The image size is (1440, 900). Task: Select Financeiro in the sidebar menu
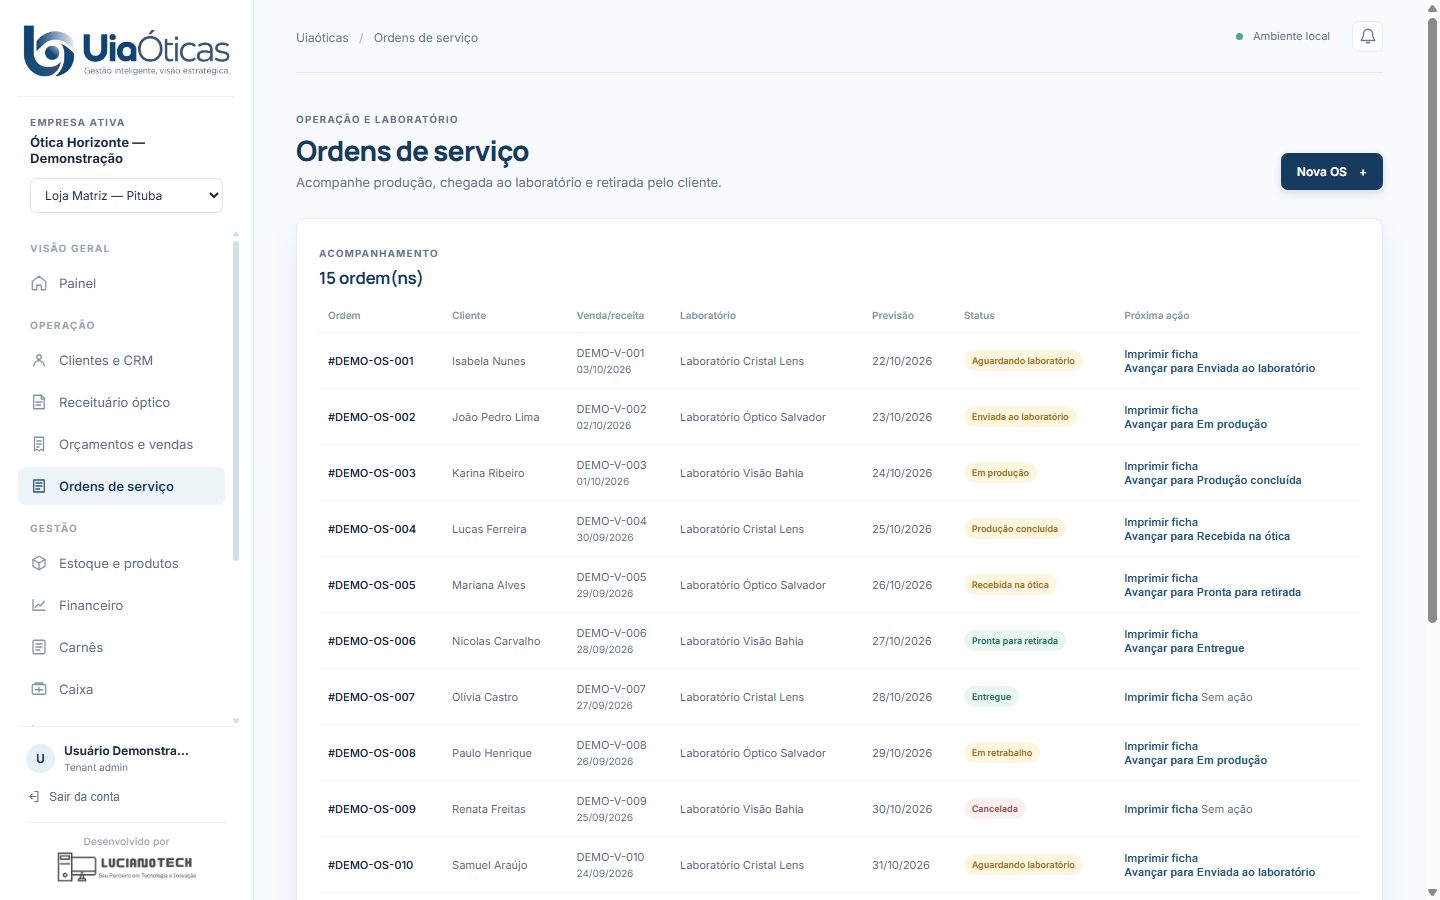coord(121,606)
